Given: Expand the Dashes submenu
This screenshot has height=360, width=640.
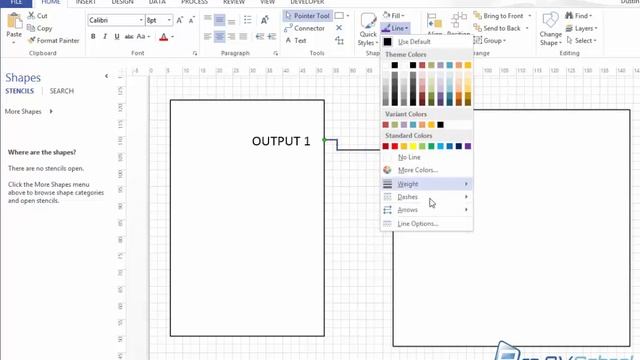Looking at the screenshot, I should pos(427,197).
